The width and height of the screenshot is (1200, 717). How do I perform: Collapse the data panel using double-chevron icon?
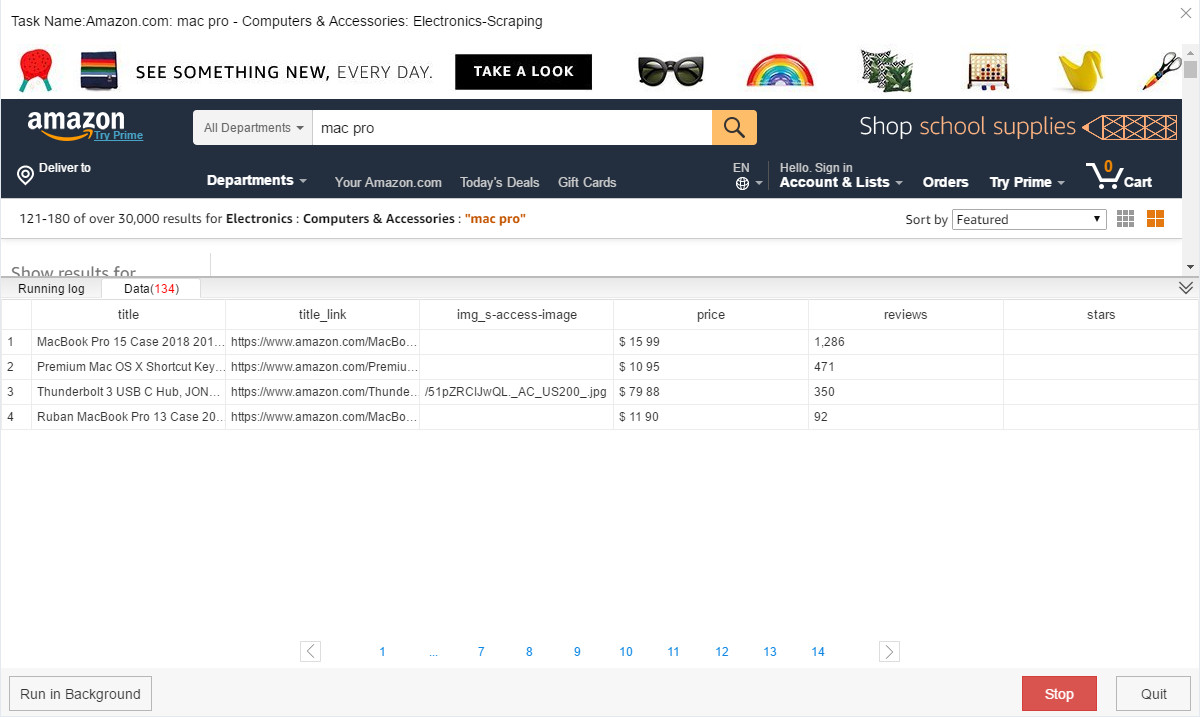pyautogui.click(x=1186, y=288)
